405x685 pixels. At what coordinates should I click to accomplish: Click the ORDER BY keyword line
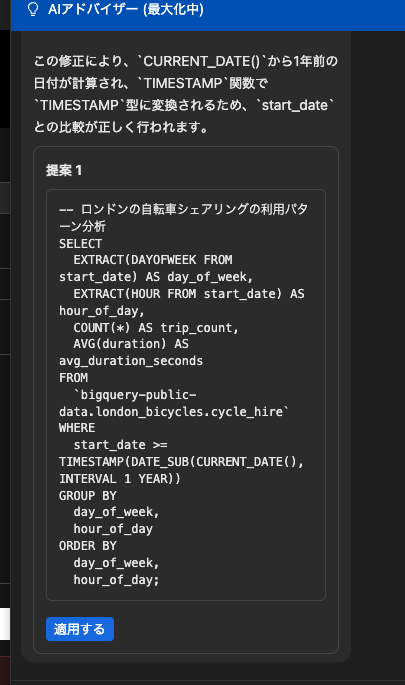(88, 546)
